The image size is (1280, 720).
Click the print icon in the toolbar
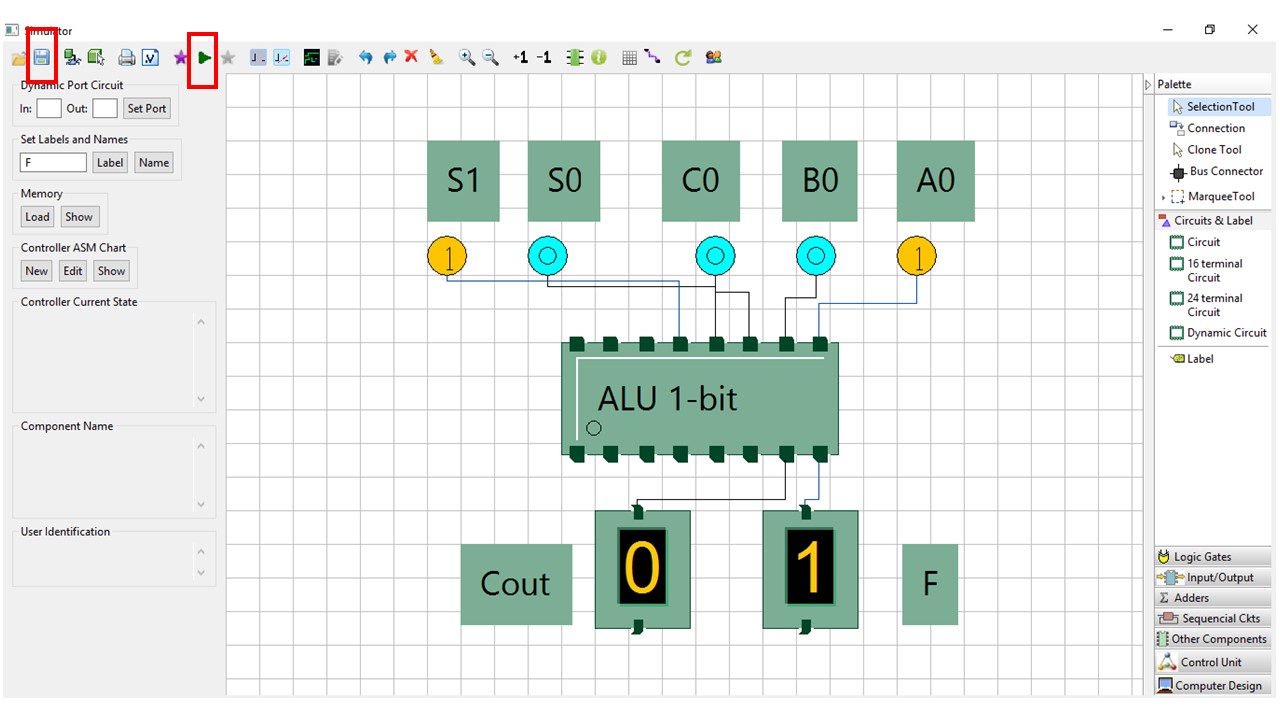click(x=127, y=57)
